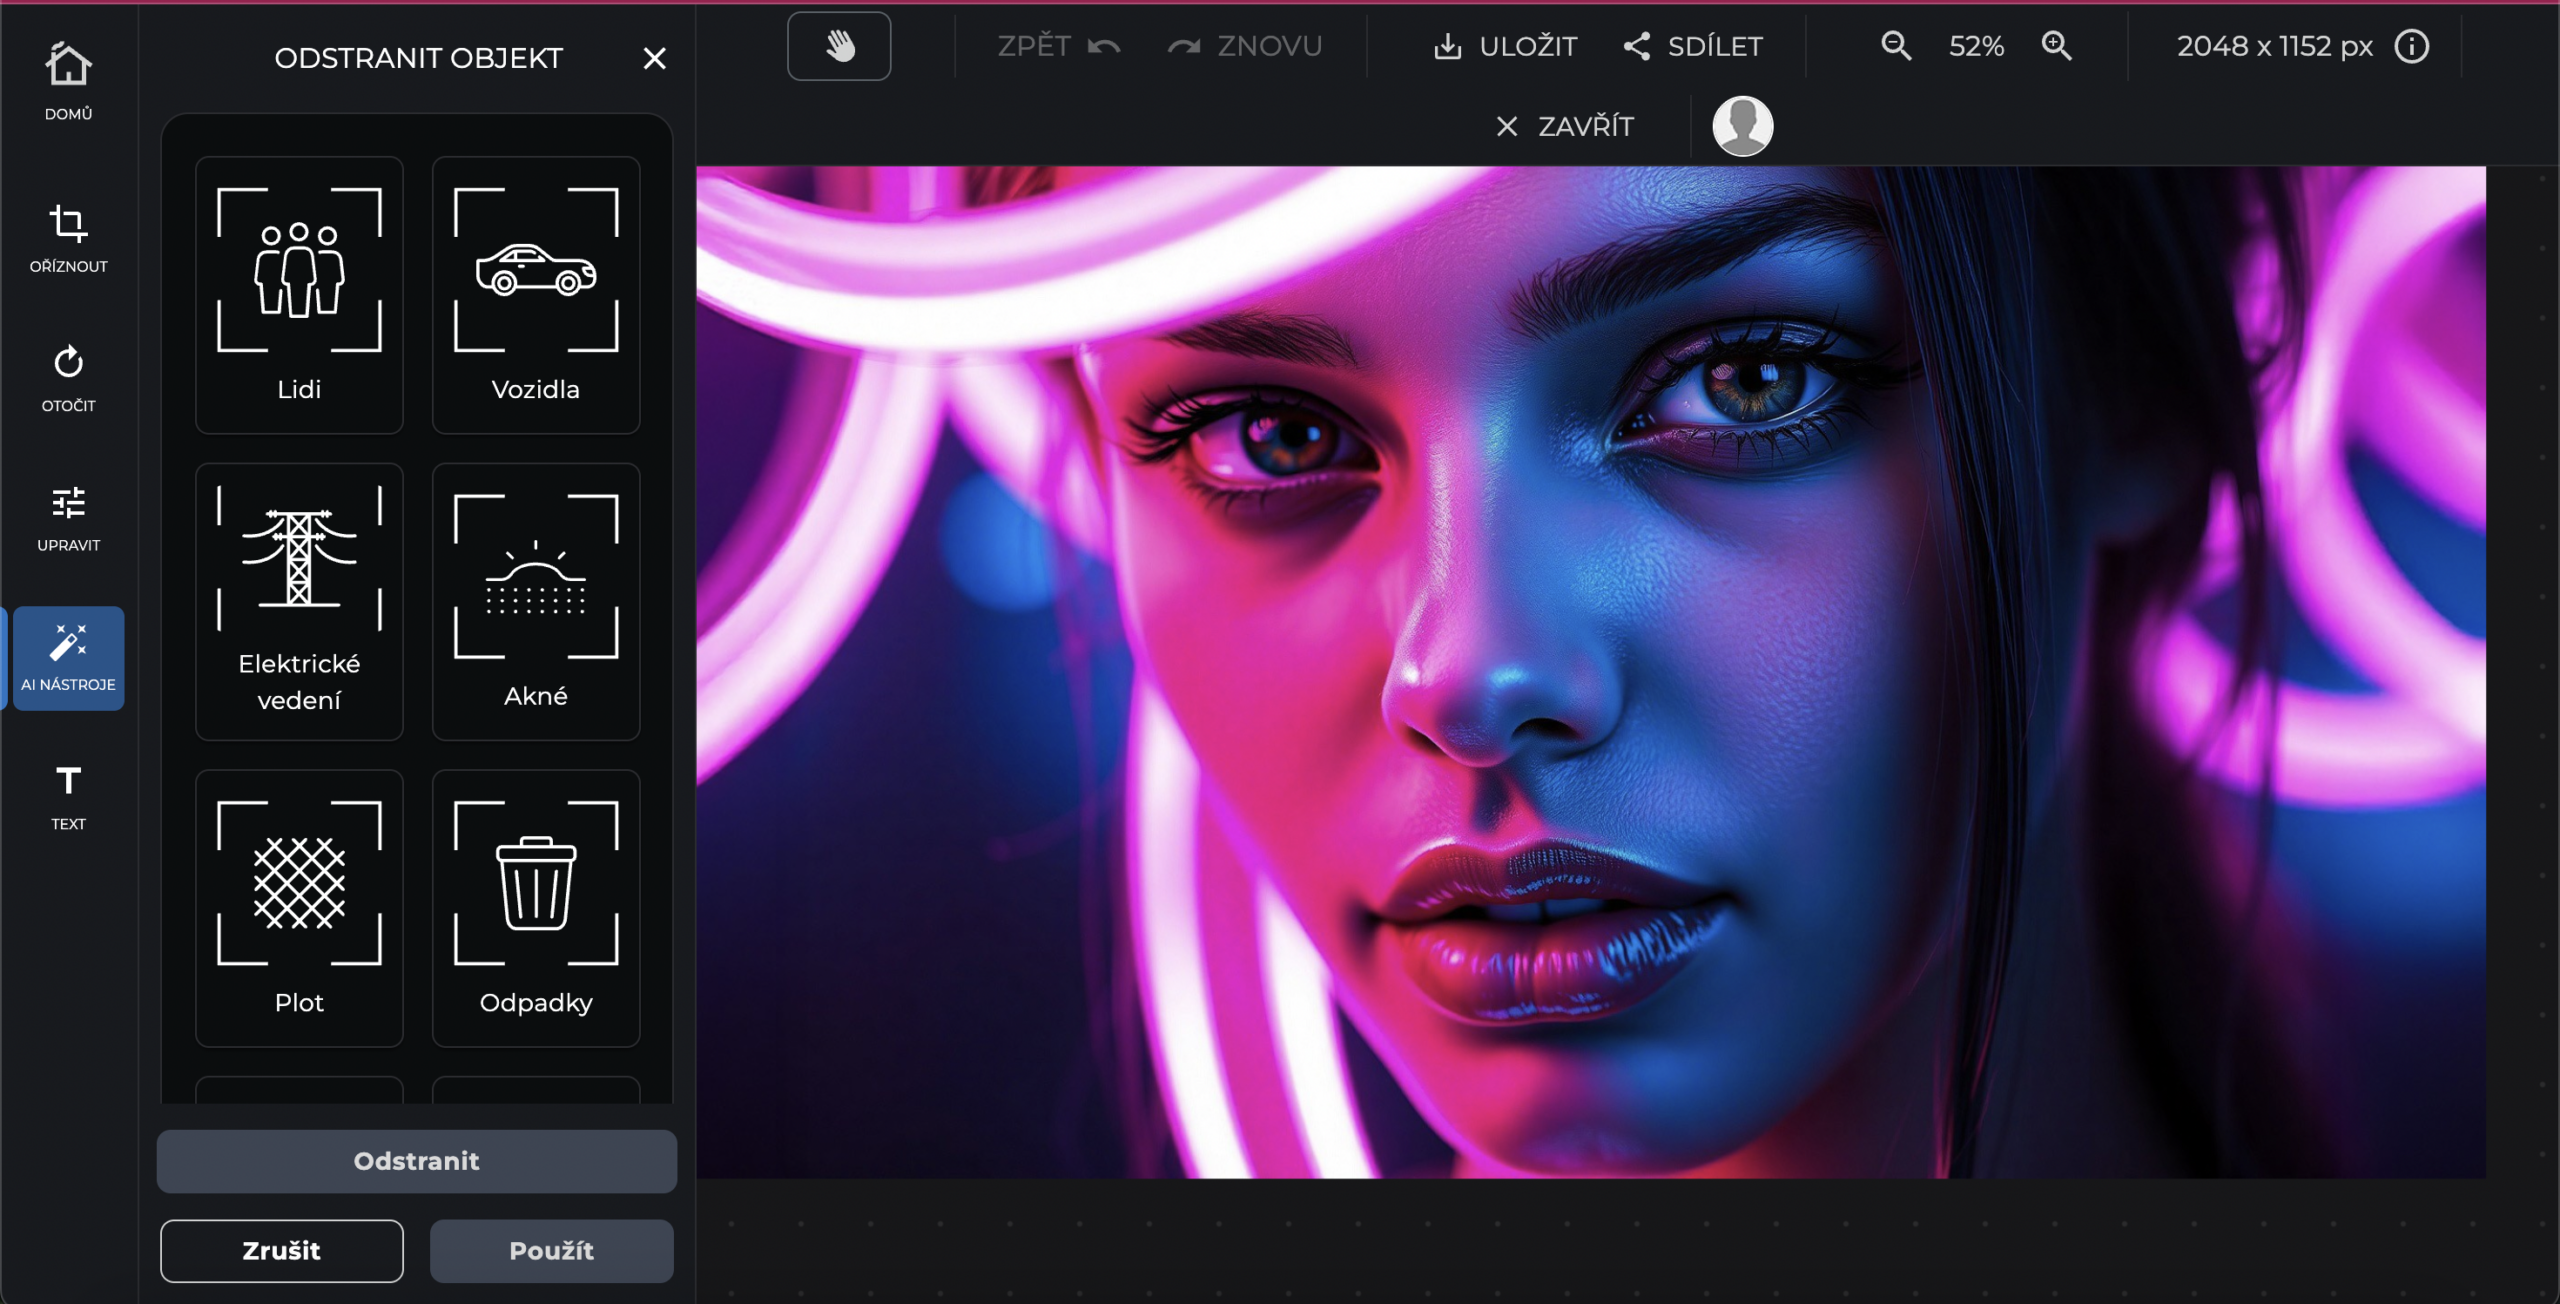This screenshot has width=2560, height=1304.
Task: Open the AI Nástroje tools tab
Action: pos(68,657)
